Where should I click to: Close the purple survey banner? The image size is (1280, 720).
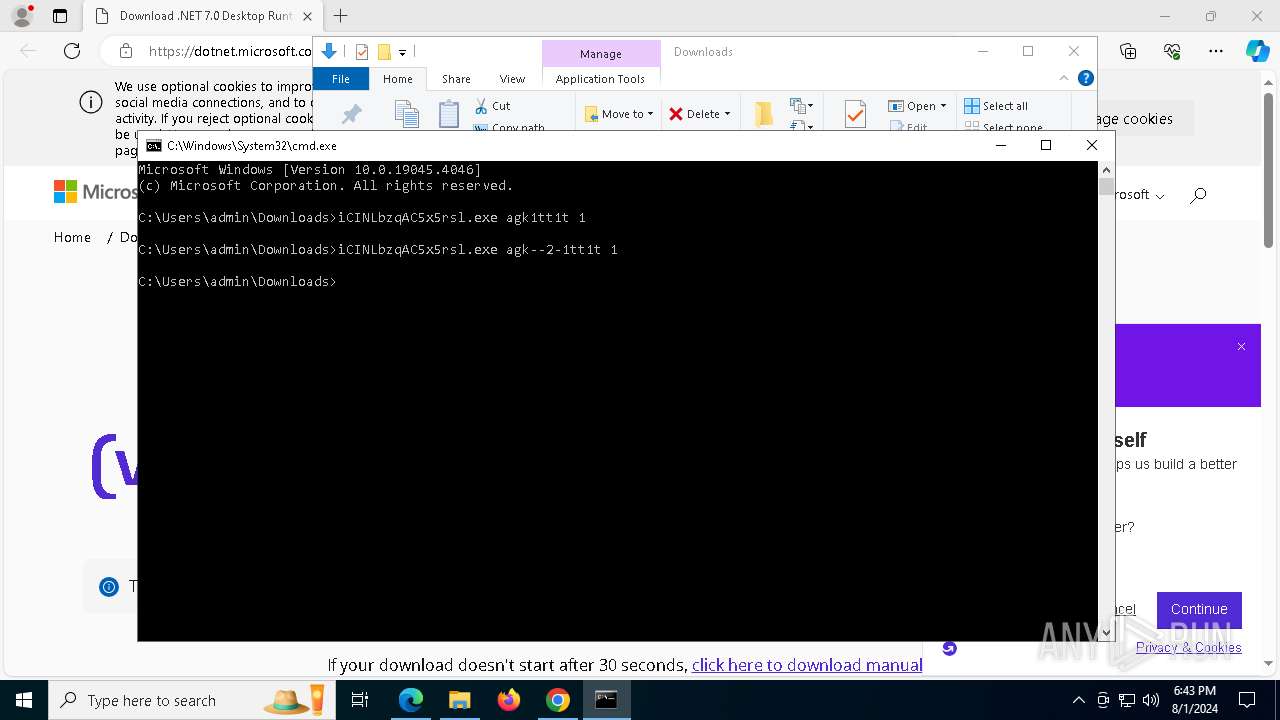1241,346
